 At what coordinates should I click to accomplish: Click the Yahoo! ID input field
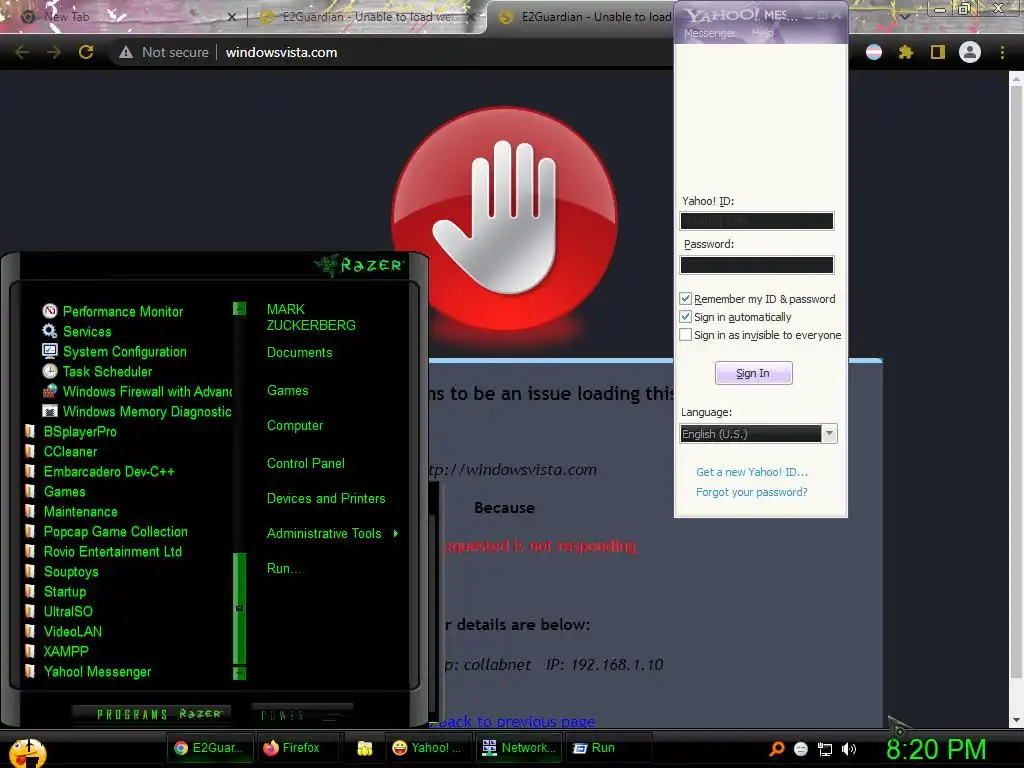pos(756,221)
